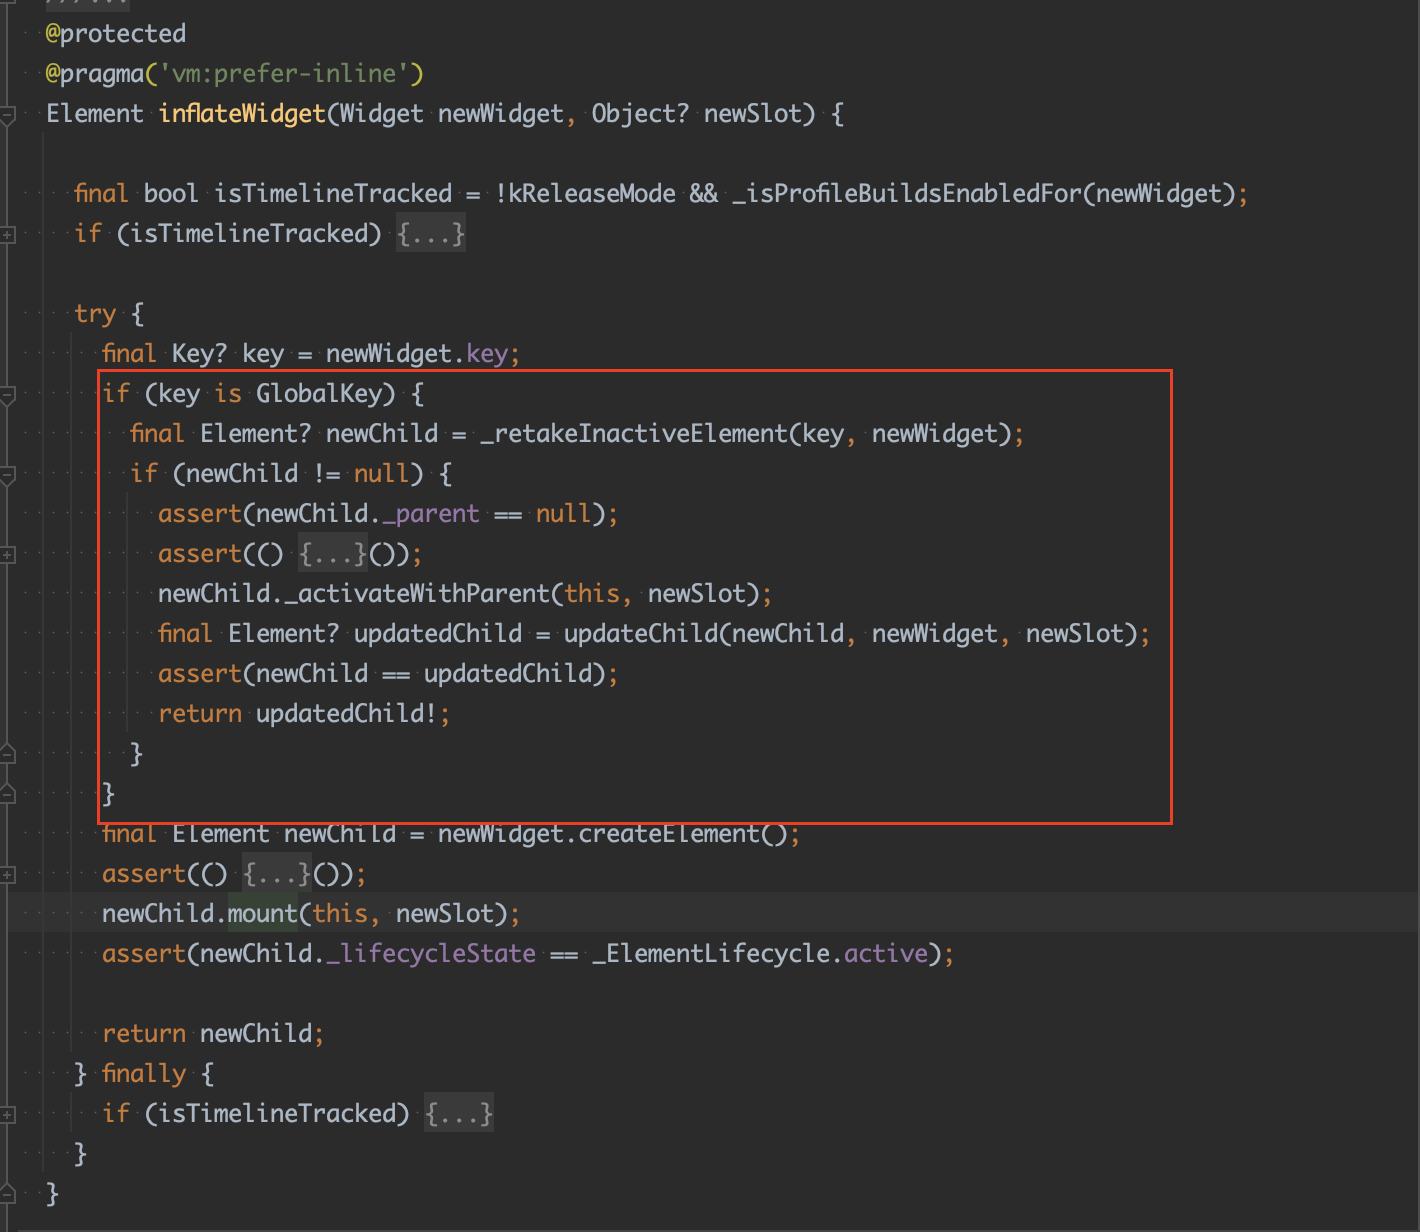Click the 'try' keyword
The width and height of the screenshot is (1420, 1232).
coord(95,314)
